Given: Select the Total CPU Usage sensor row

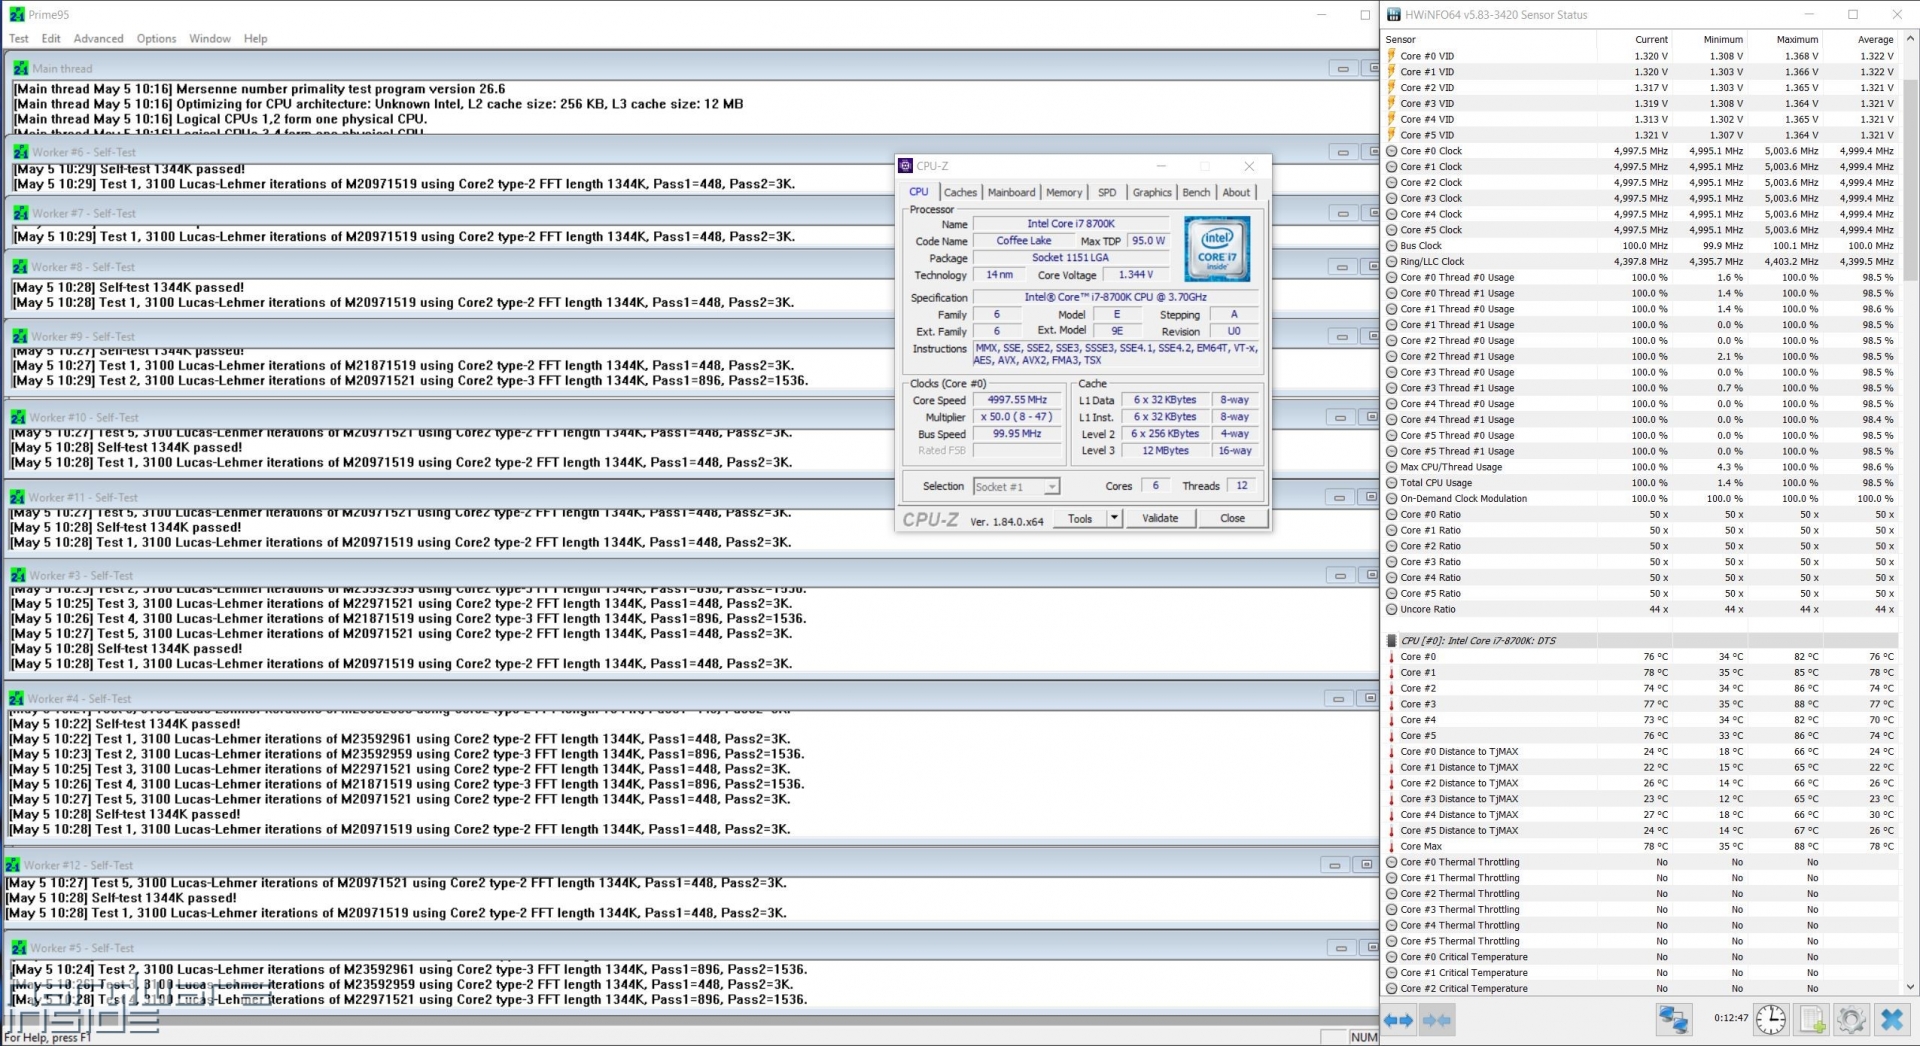Looking at the screenshot, I should click(x=1640, y=483).
